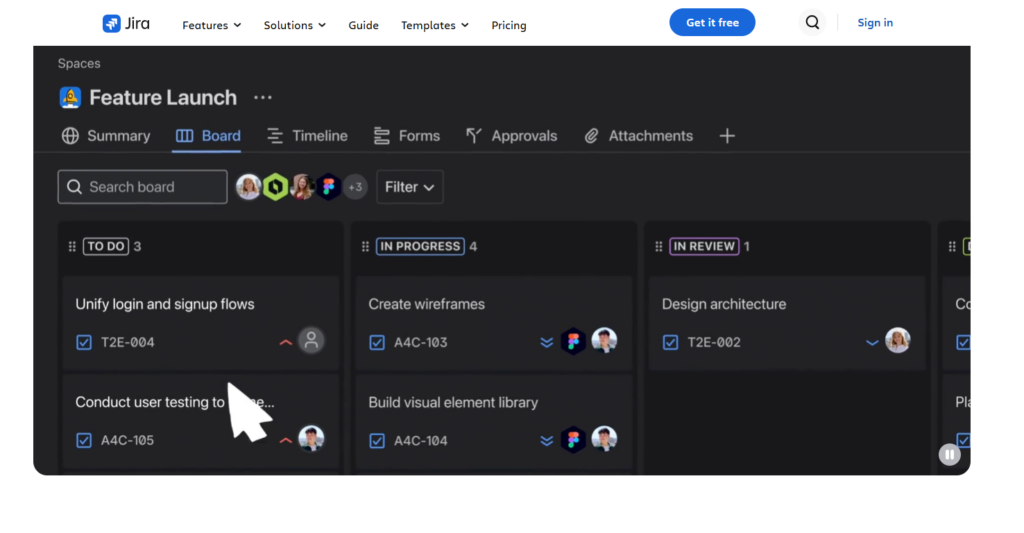The width and height of the screenshot is (1024, 533).
Task: Open the Filter dropdown
Action: [409, 187]
